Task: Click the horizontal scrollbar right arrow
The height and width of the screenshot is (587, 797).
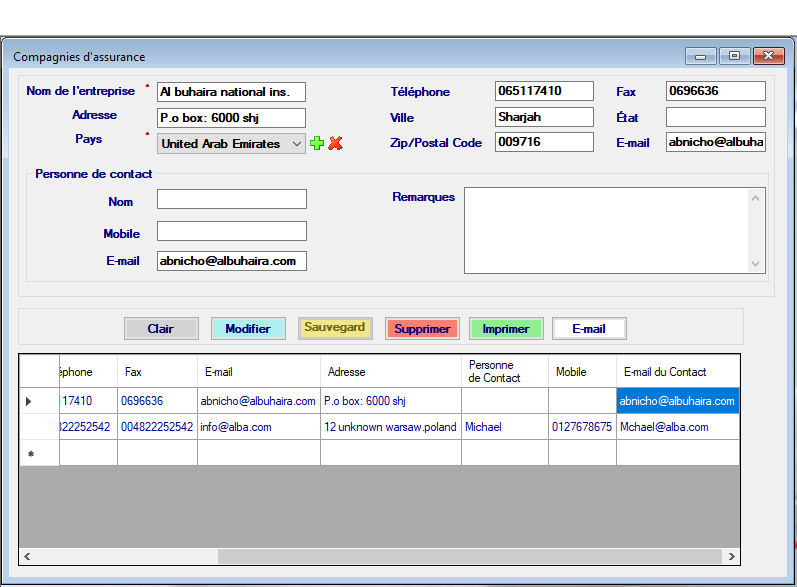Action: point(733,556)
